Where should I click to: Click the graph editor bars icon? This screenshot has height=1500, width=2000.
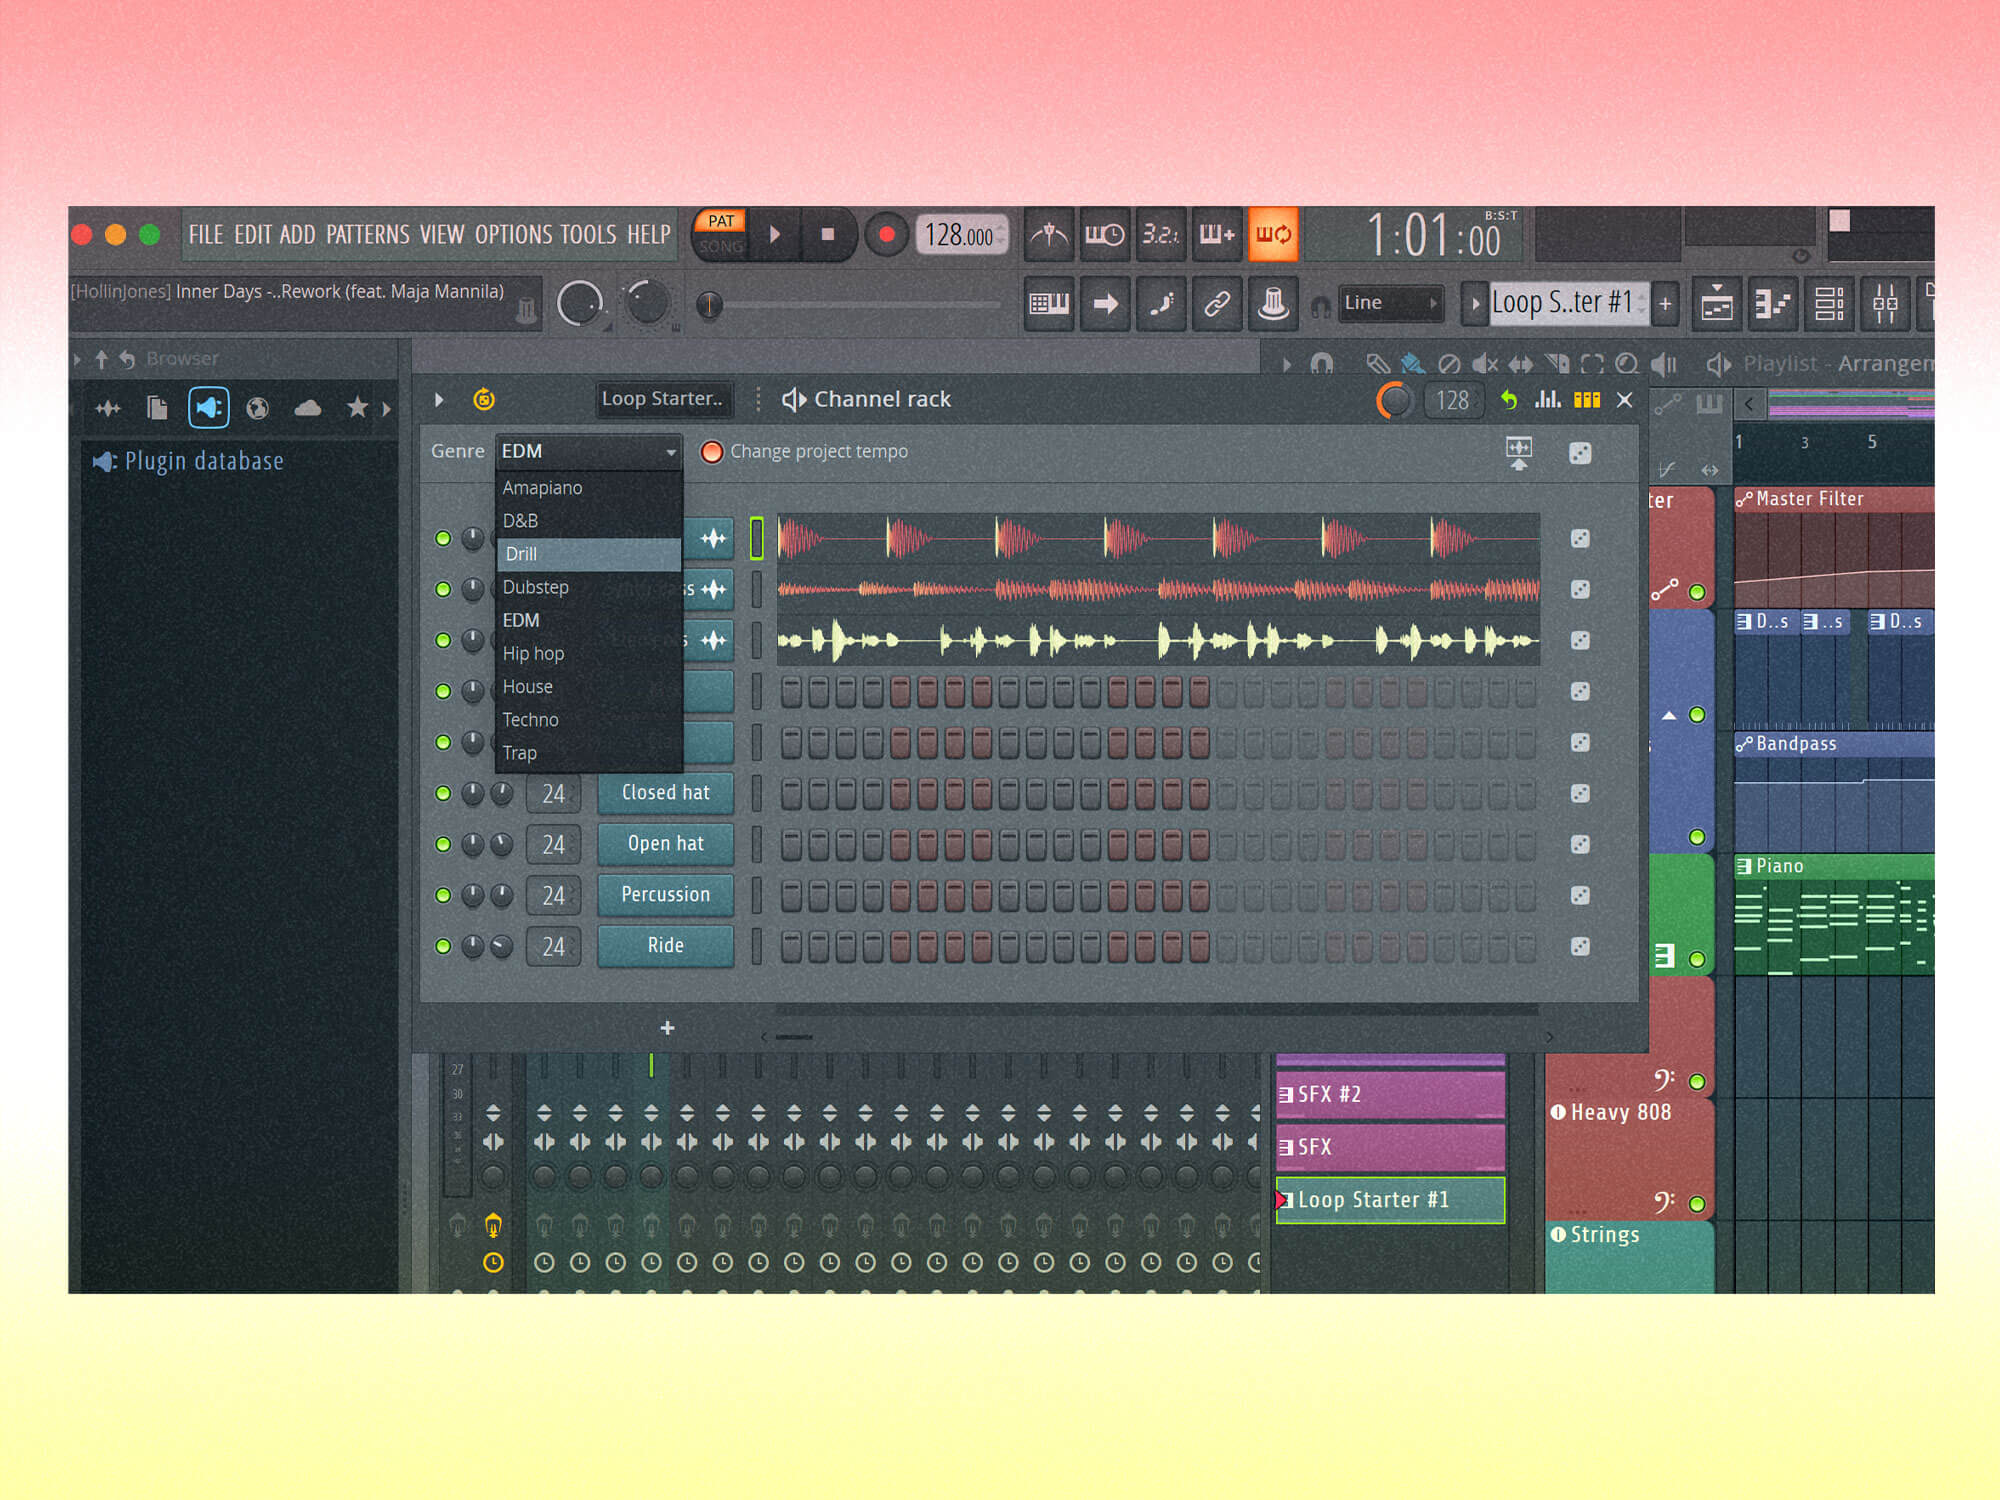click(1548, 400)
